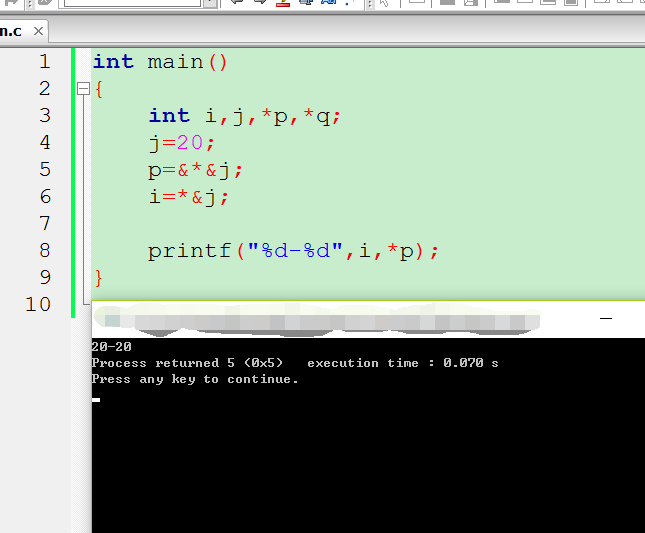645x533 pixels.
Task: Click line number 5 in the gutter
Action: point(45,169)
